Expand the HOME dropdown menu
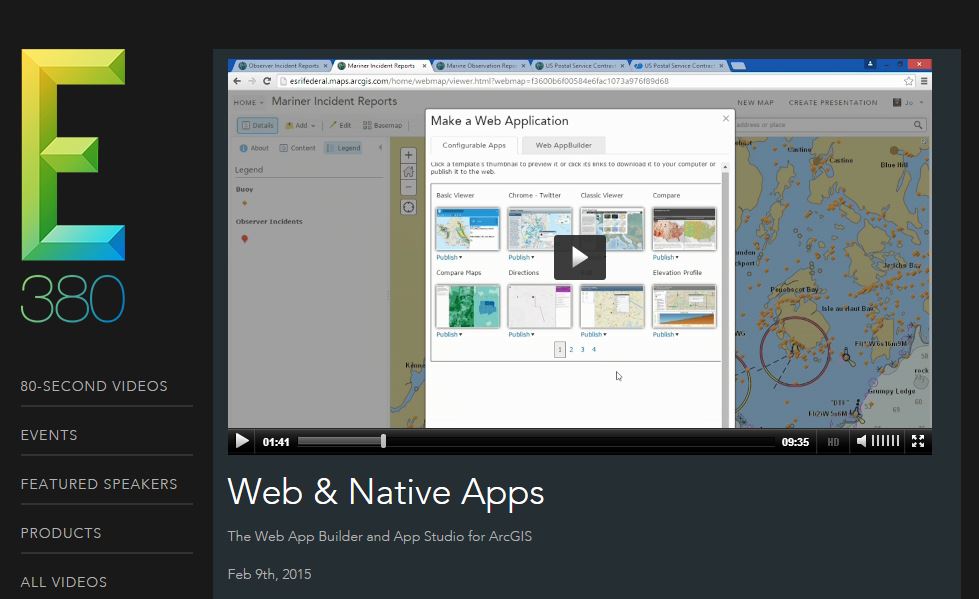Screen dimensions: 979x599 248,102
